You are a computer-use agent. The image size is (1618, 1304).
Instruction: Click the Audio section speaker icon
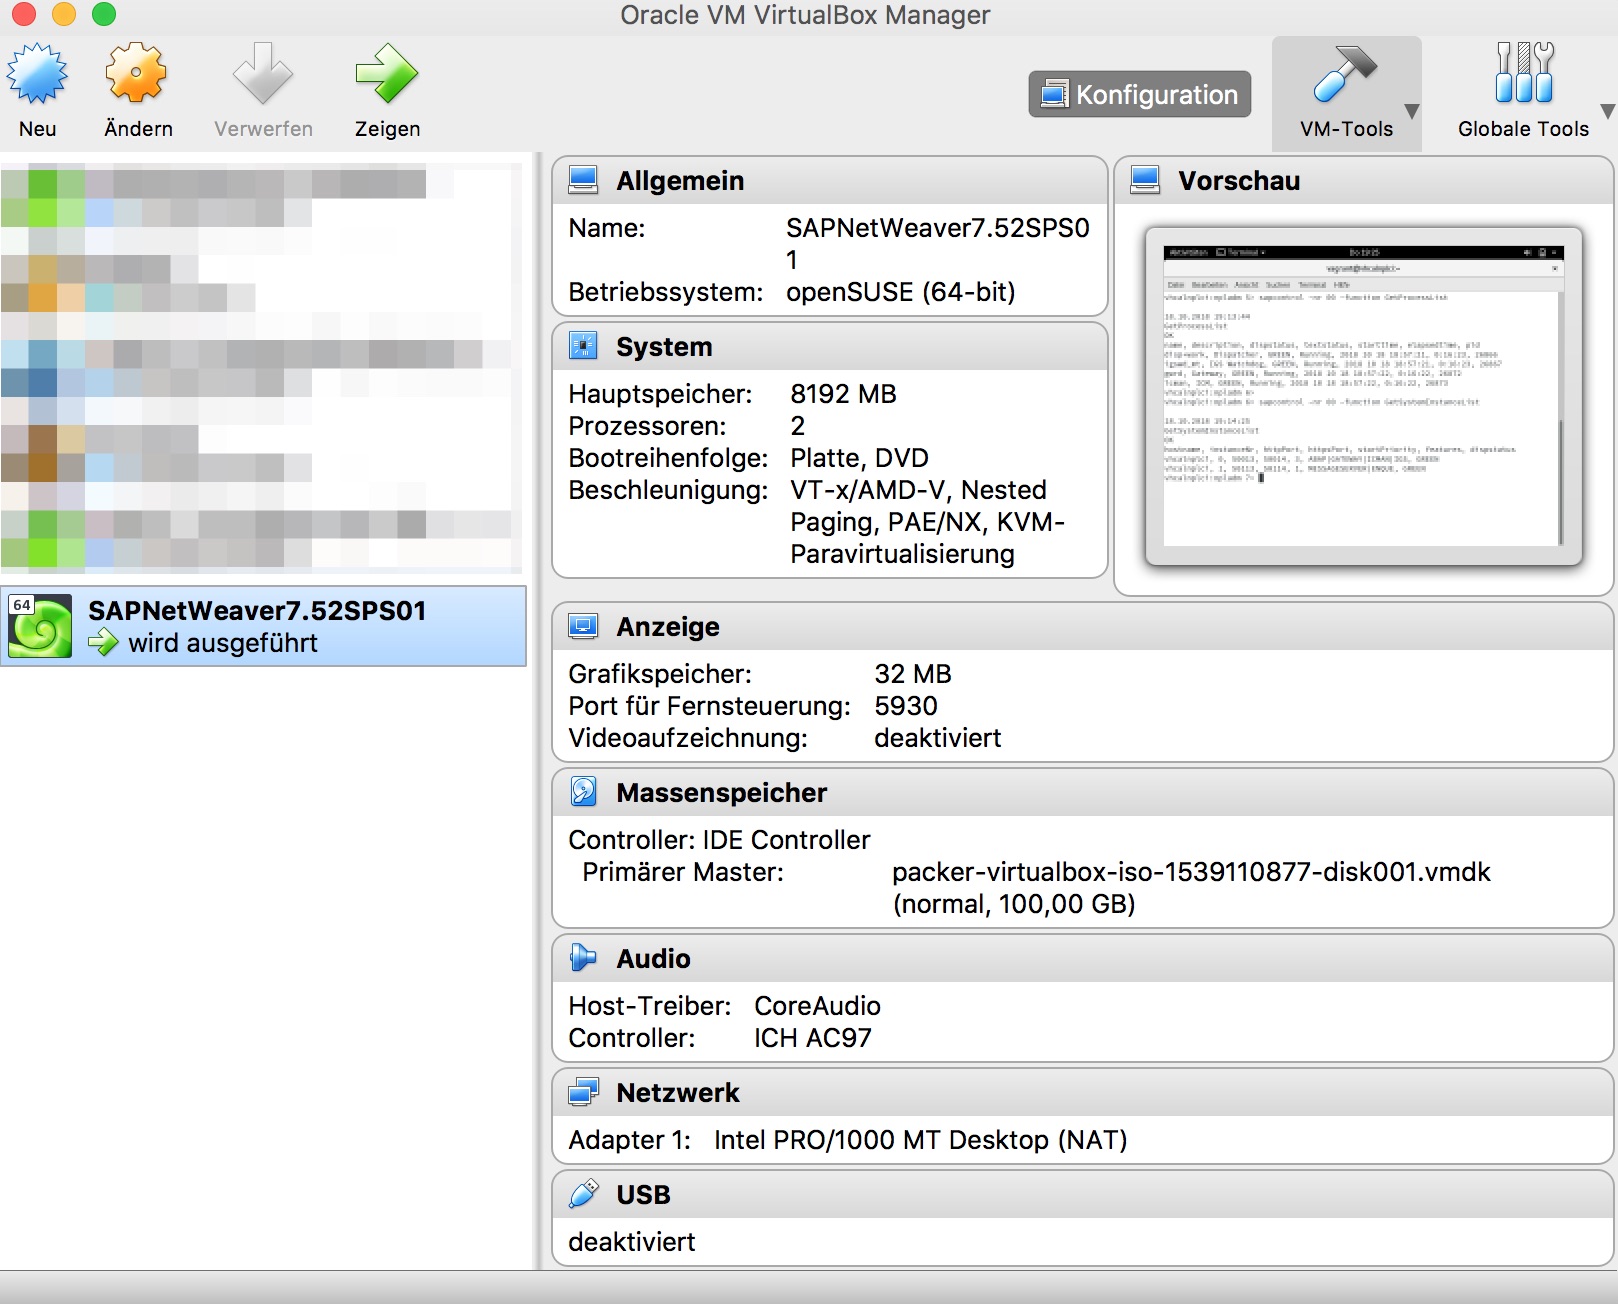pos(583,958)
